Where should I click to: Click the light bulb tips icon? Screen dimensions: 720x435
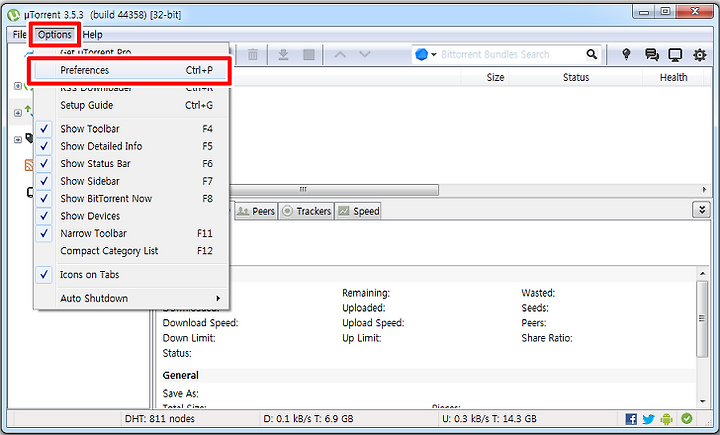[x=626, y=55]
